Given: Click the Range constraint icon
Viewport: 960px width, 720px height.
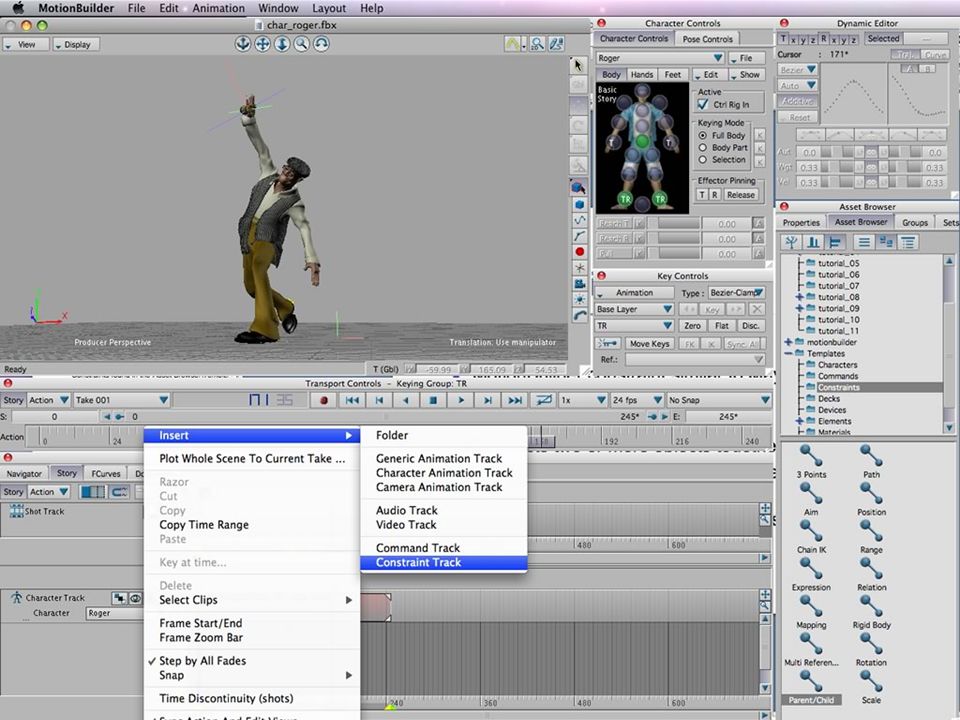Looking at the screenshot, I should click(871, 531).
